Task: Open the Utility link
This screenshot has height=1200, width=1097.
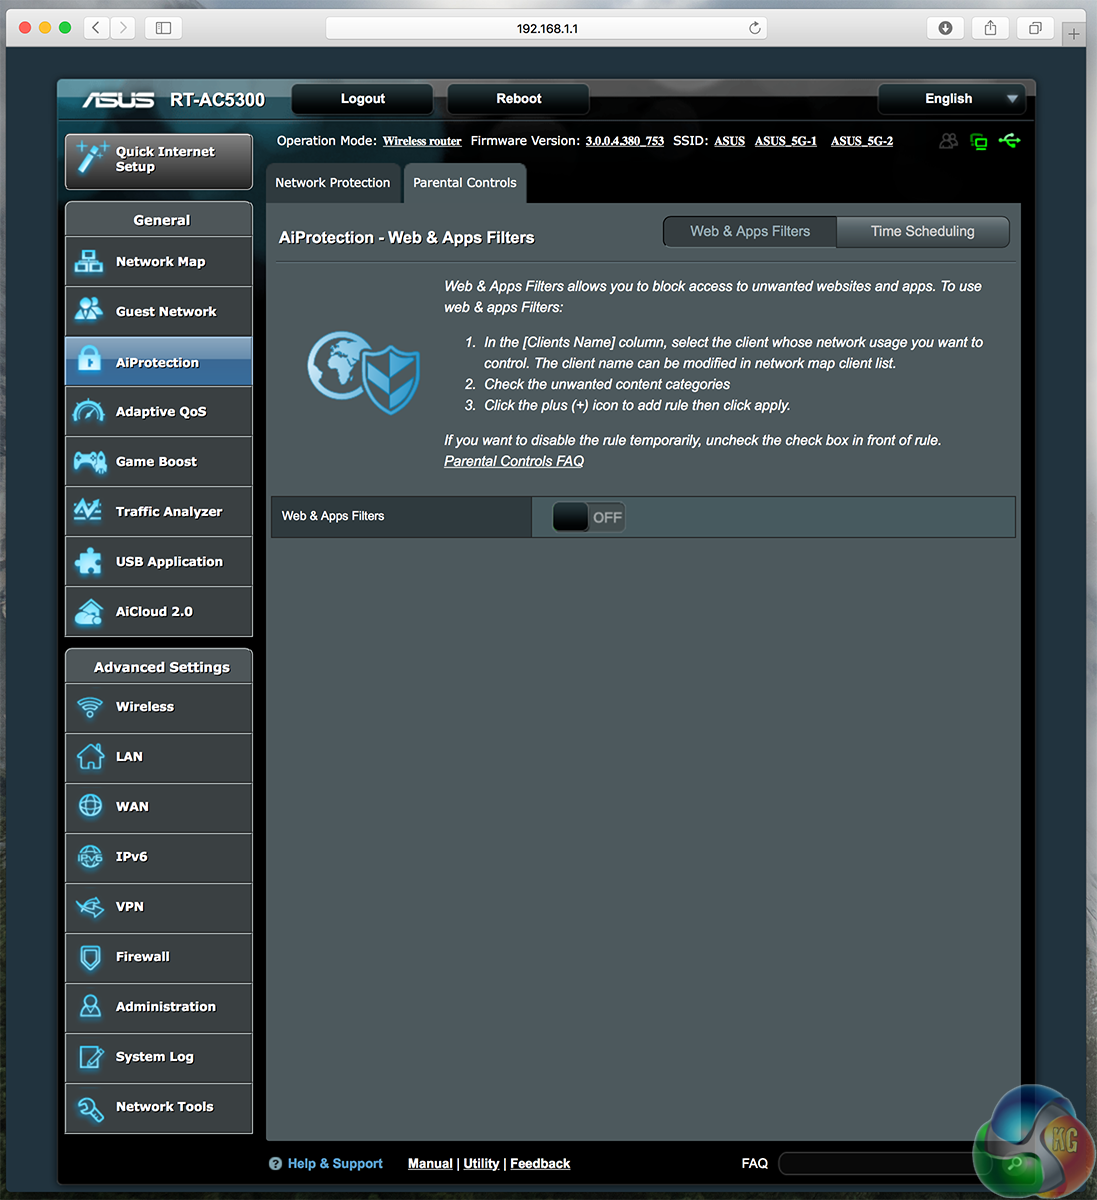Action: 481,1163
